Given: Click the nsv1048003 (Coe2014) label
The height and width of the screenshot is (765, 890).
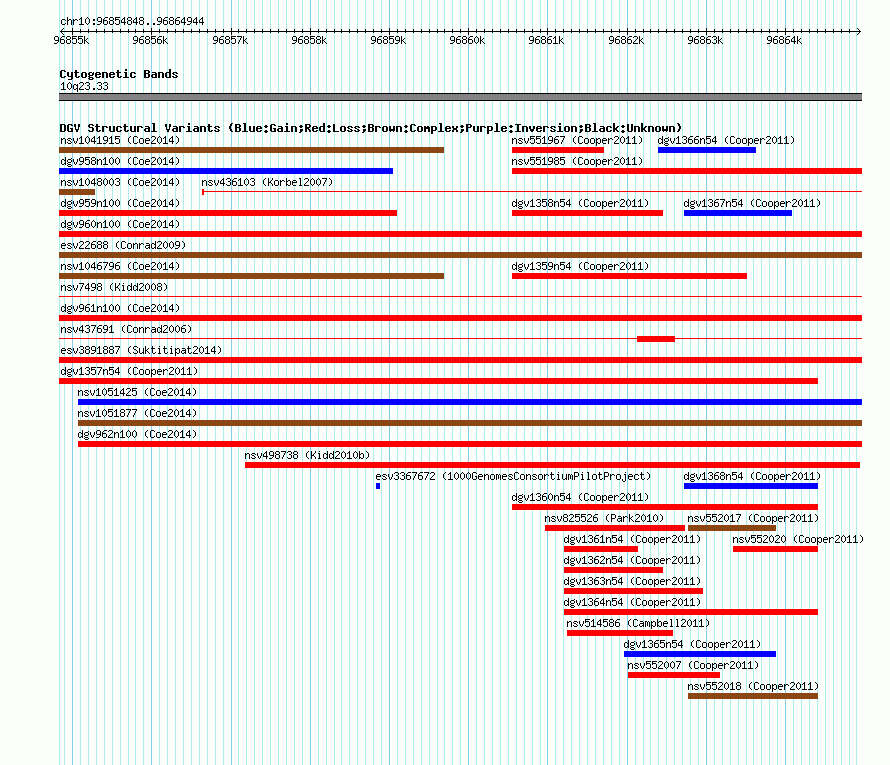Looking at the screenshot, I should pos(120,182).
